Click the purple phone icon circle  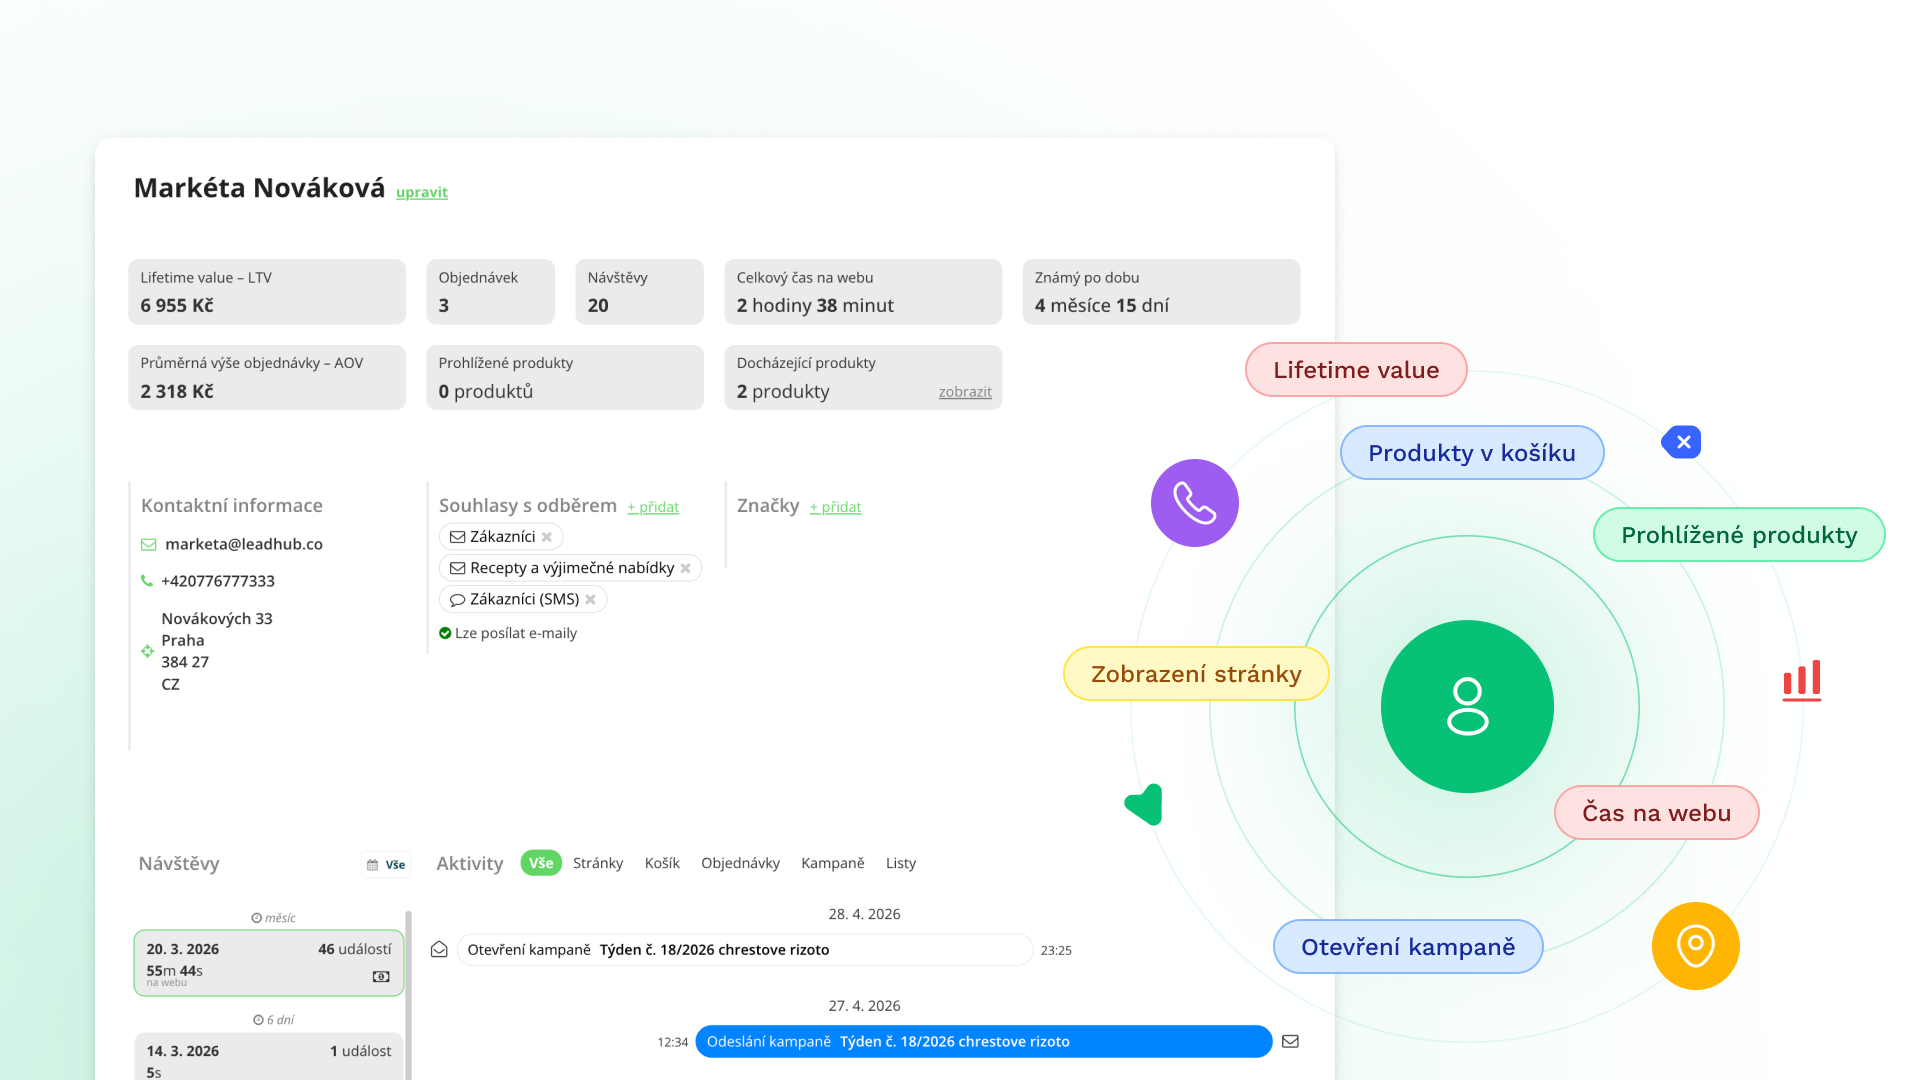tap(1194, 503)
